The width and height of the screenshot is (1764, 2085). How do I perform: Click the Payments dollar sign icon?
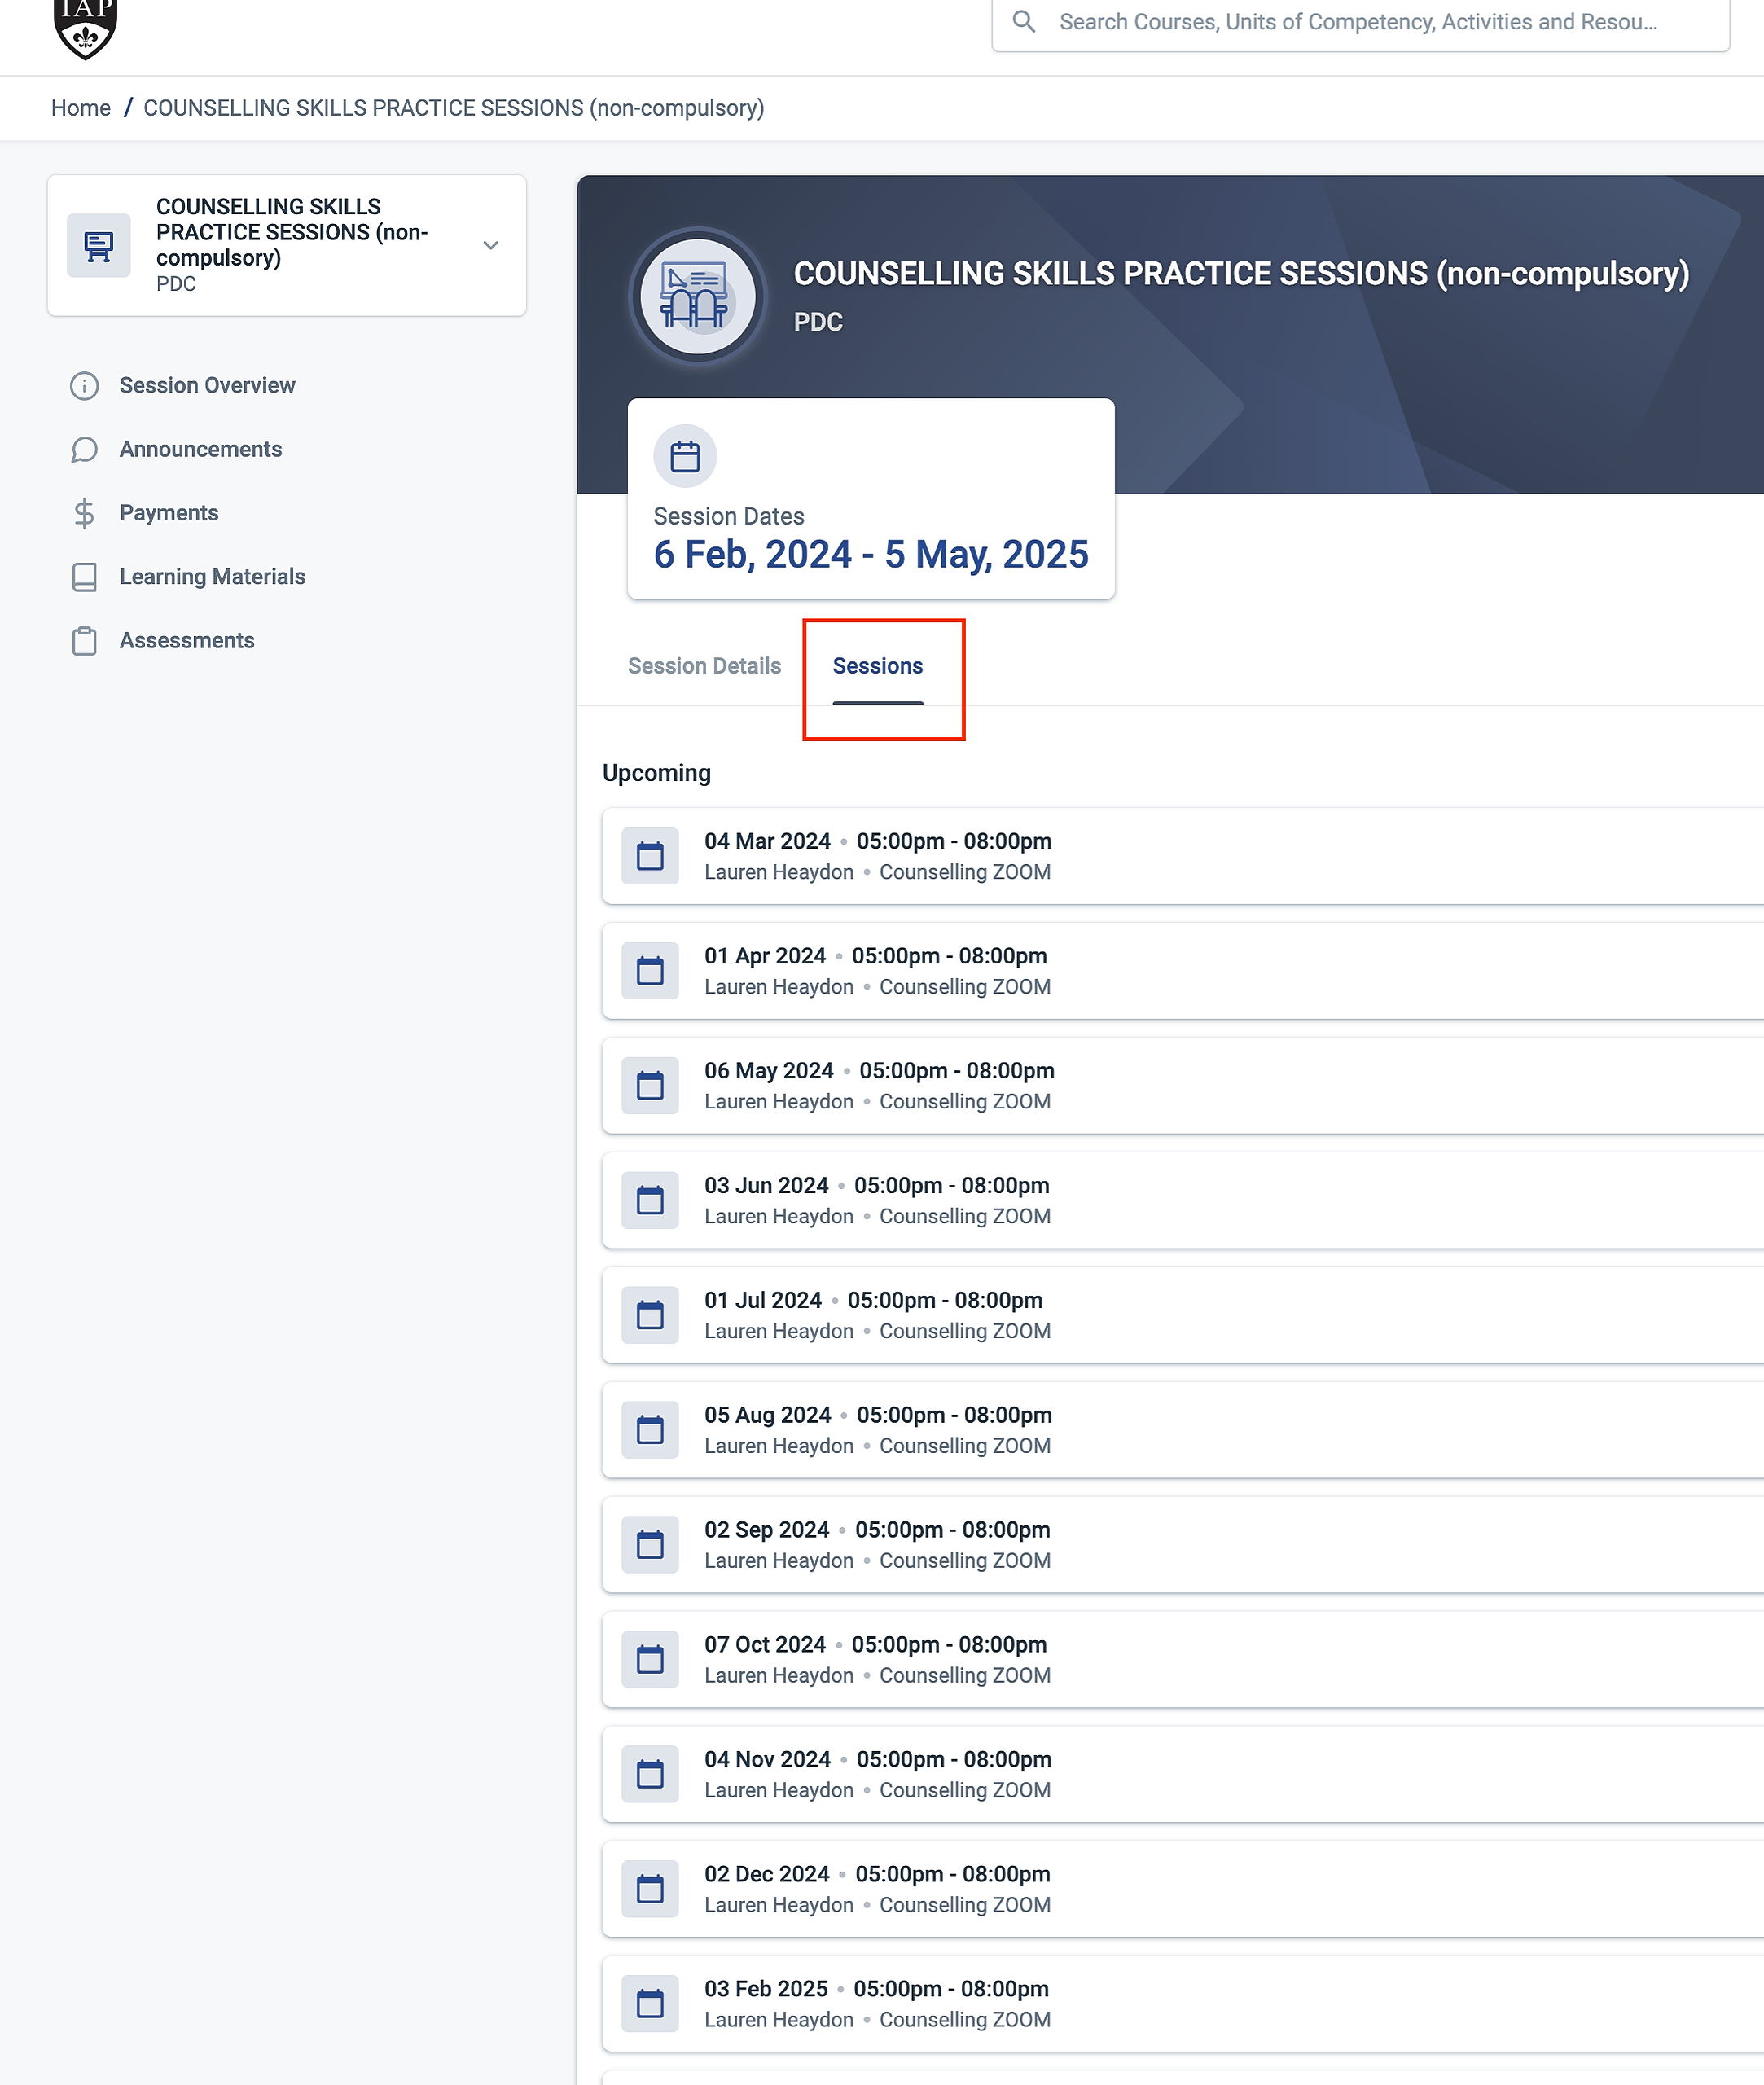pos(85,513)
